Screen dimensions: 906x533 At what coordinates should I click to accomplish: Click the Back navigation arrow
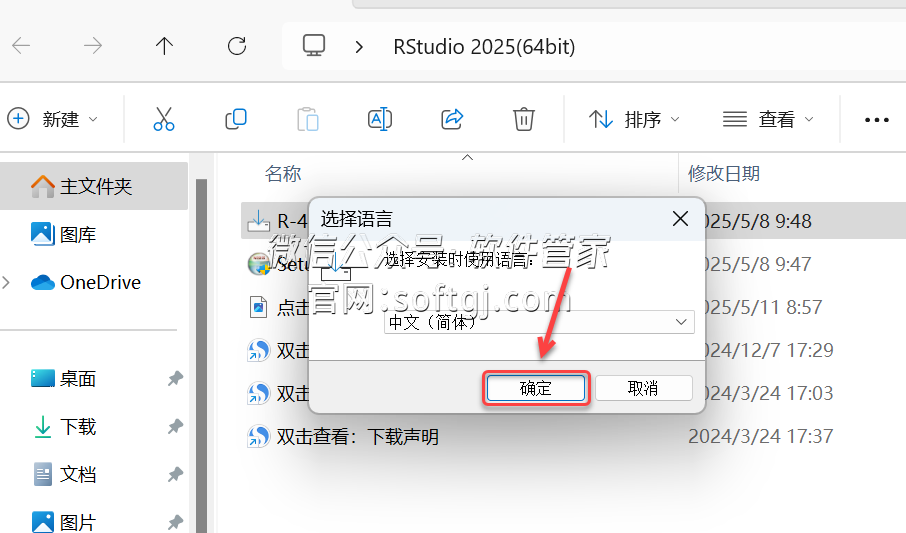(x=21, y=46)
